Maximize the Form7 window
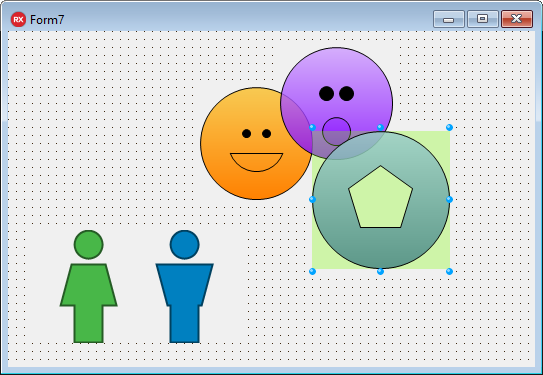This screenshot has height=375, width=543. pyautogui.click(x=483, y=19)
